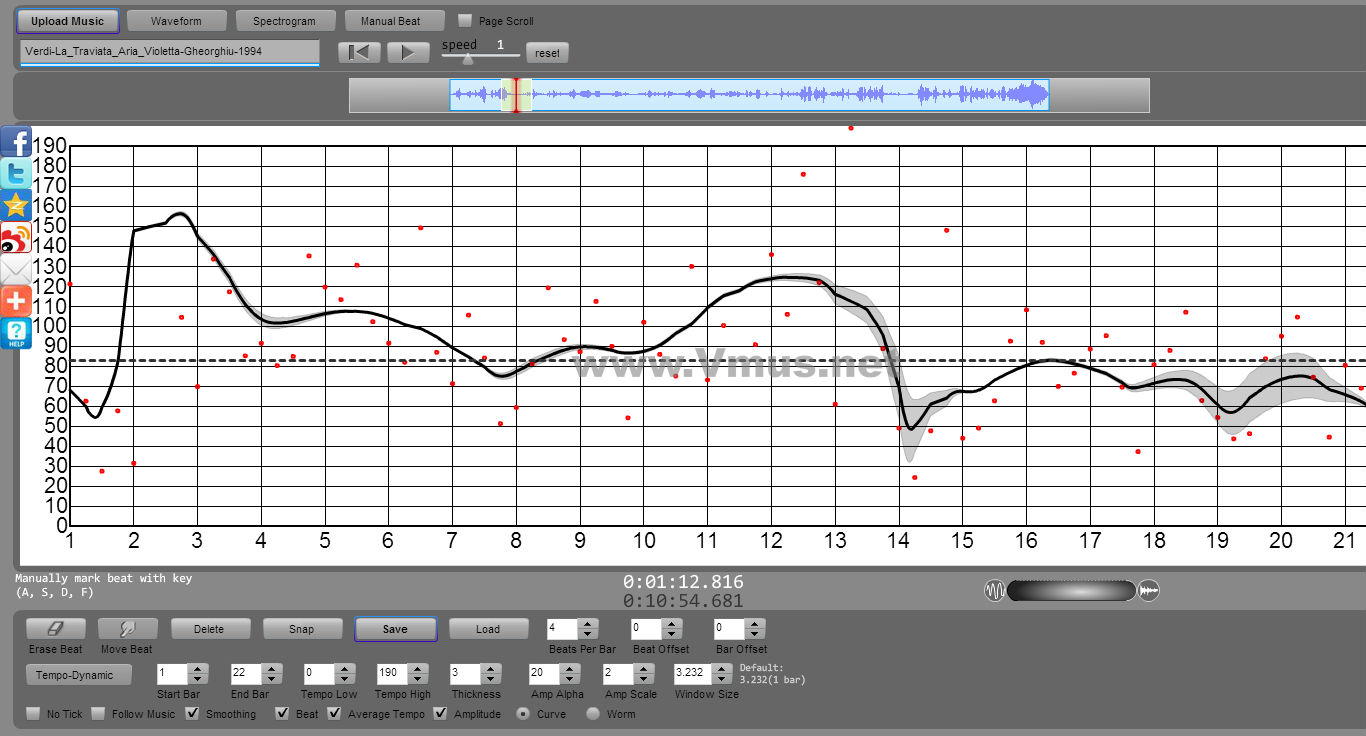Open the Help question mark icon

click(16, 333)
